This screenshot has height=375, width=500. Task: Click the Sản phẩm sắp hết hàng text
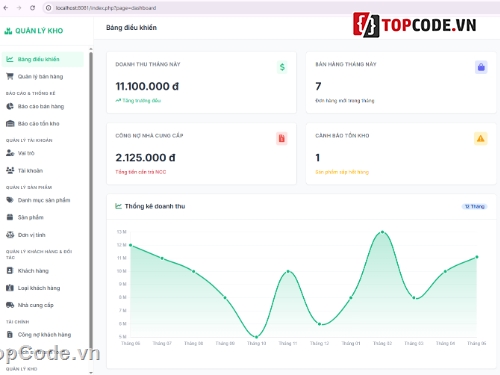tap(342, 172)
